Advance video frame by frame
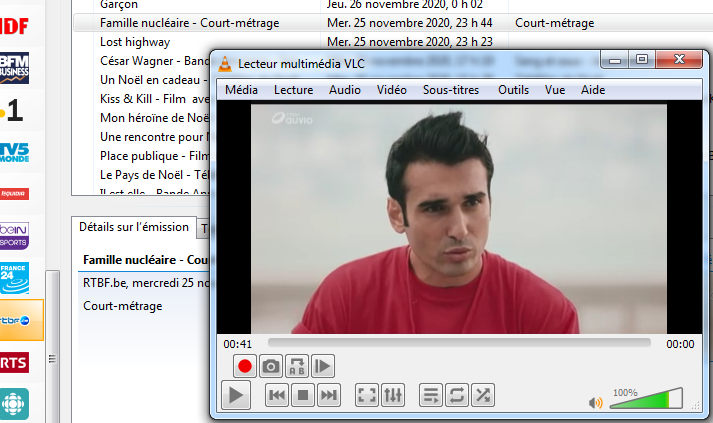 pyautogui.click(x=323, y=366)
